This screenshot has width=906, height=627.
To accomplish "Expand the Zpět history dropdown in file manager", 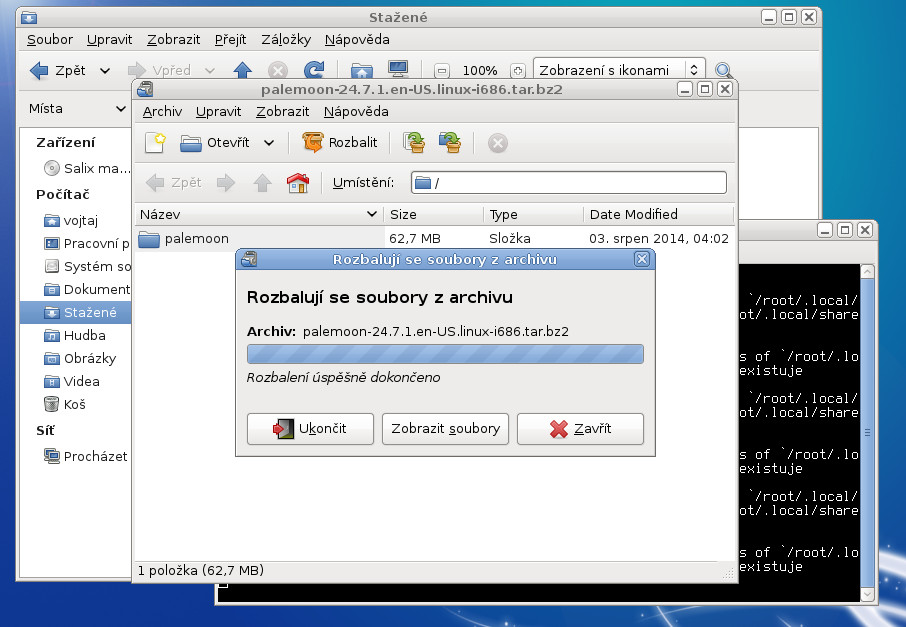I will tap(105, 71).
